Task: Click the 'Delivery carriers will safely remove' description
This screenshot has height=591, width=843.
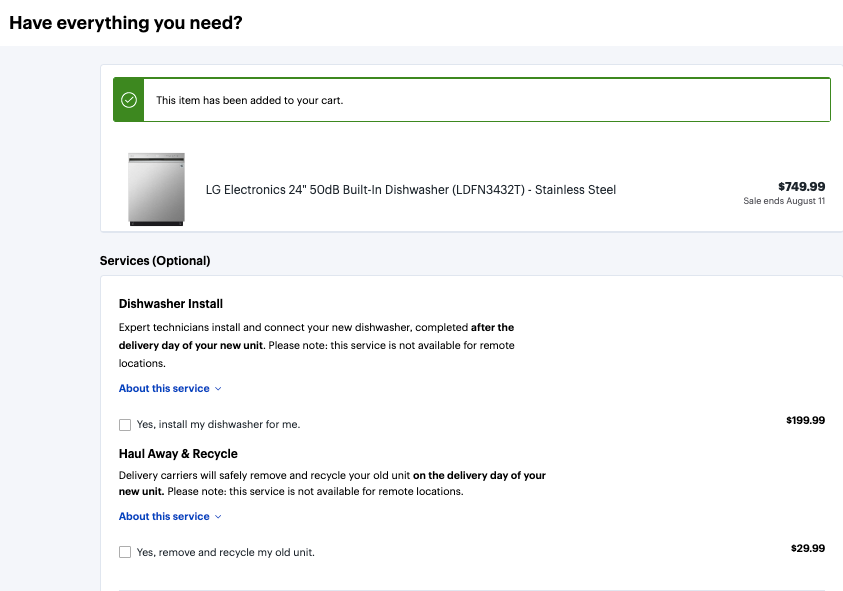Action: pyautogui.click(x=332, y=483)
